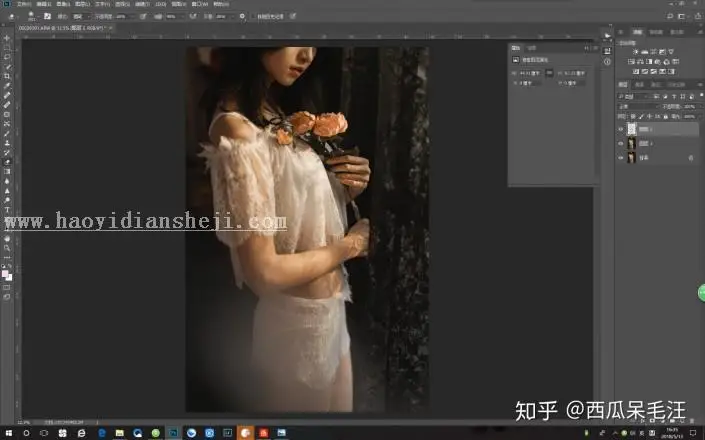This screenshot has height=440, width=705.
Task: Toggle Quick Mask mode icon
Action: [x=7, y=288]
